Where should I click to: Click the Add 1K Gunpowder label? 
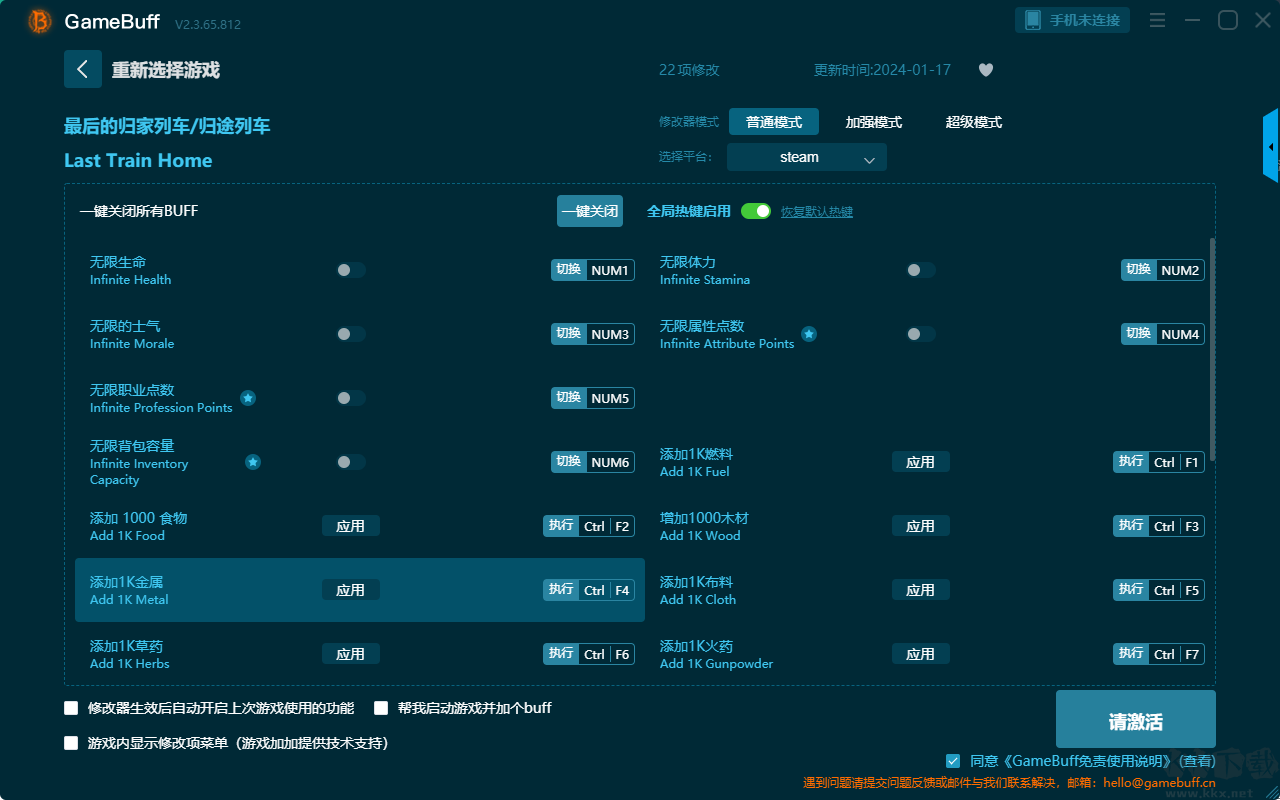[x=717, y=664]
